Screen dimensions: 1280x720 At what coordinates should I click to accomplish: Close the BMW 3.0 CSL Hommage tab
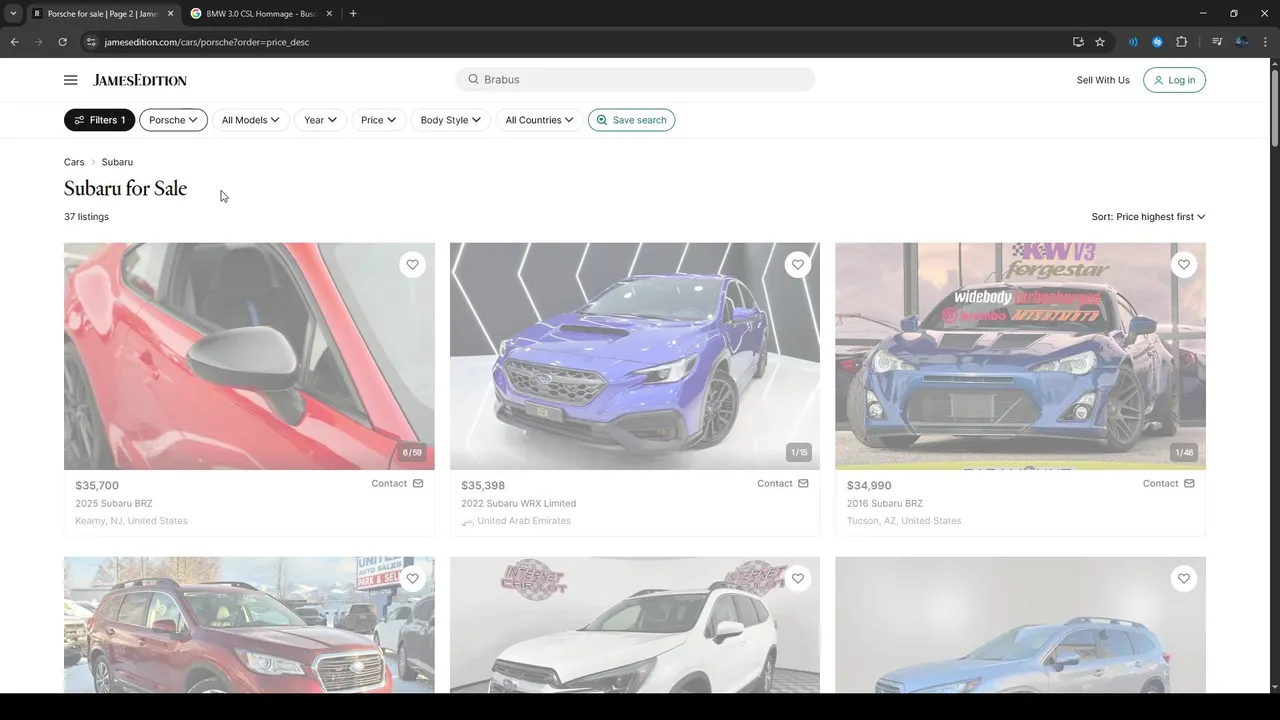click(x=328, y=14)
